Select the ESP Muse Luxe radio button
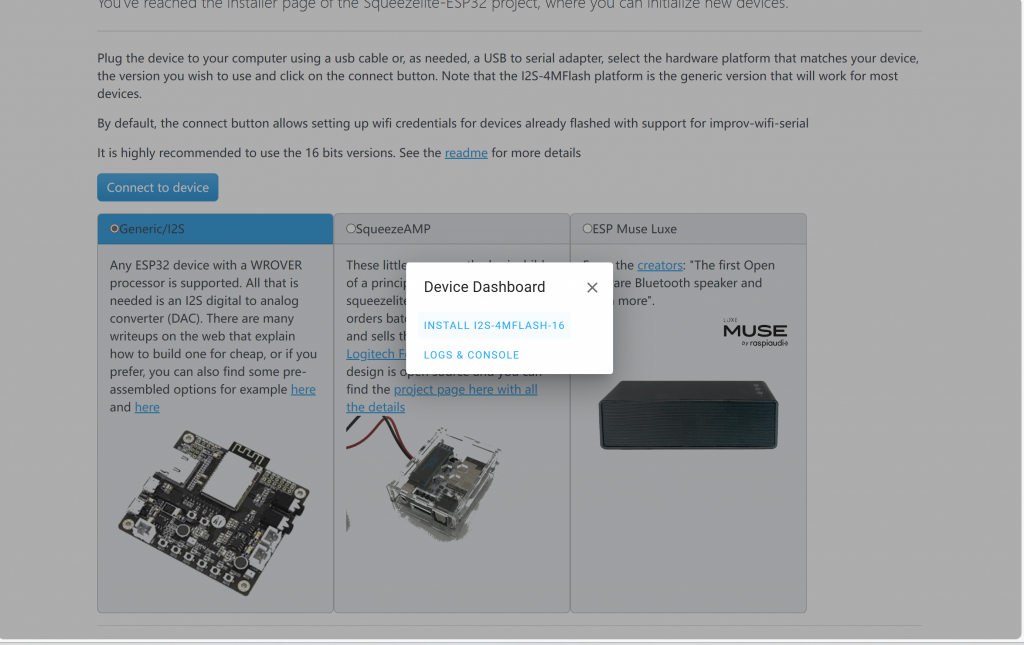This screenshot has height=645, width=1024. pyautogui.click(x=587, y=229)
